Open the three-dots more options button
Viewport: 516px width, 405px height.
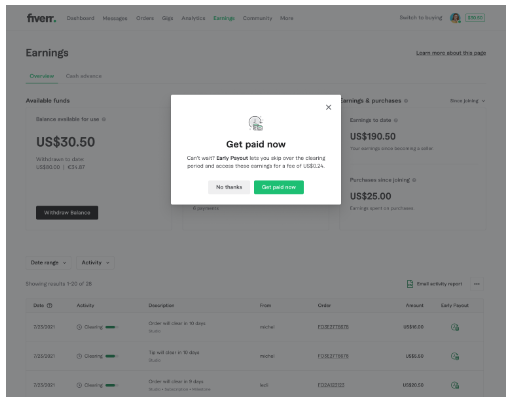click(x=477, y=284)
